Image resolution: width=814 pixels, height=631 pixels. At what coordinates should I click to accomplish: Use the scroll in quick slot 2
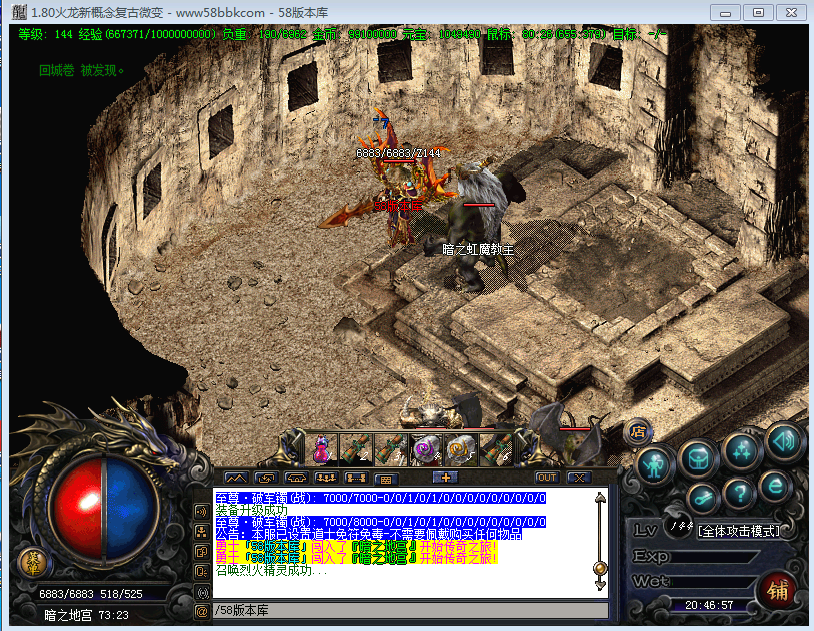356,448
